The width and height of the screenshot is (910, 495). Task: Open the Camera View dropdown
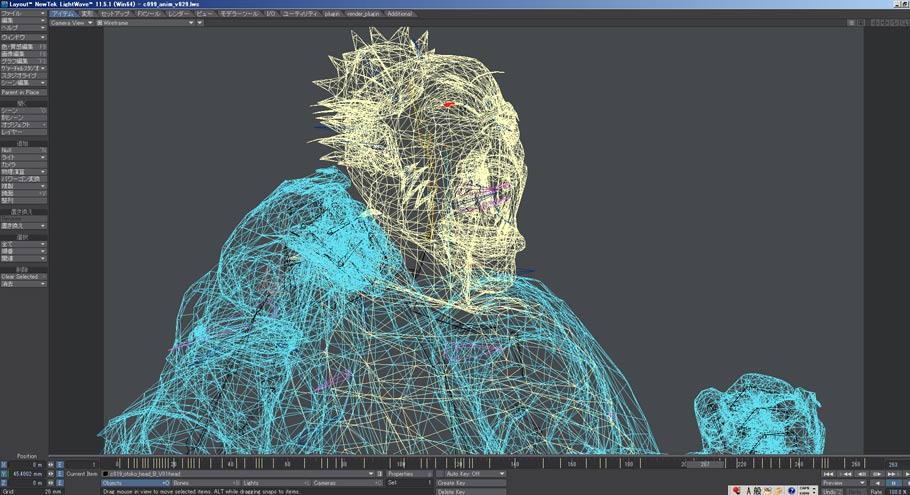(72, 22)
